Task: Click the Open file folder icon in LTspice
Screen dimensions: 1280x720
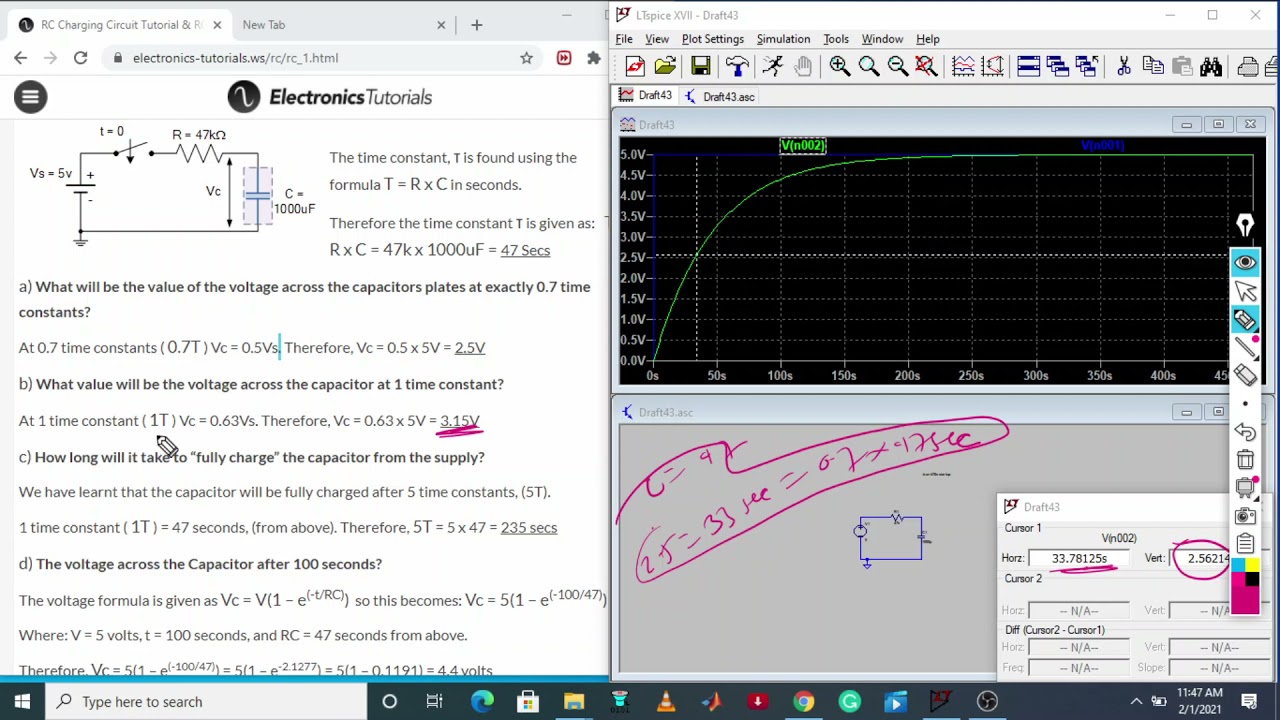Action: click(665, 66)
